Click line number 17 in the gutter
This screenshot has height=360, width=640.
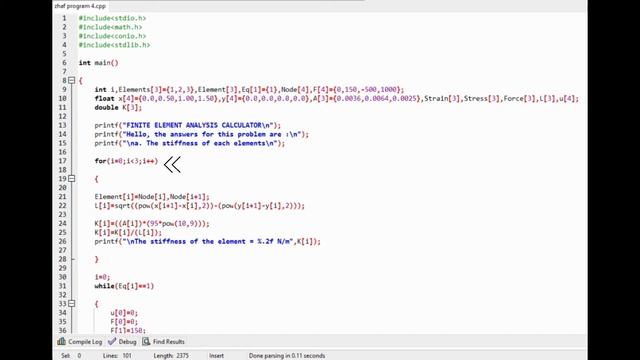62,161
